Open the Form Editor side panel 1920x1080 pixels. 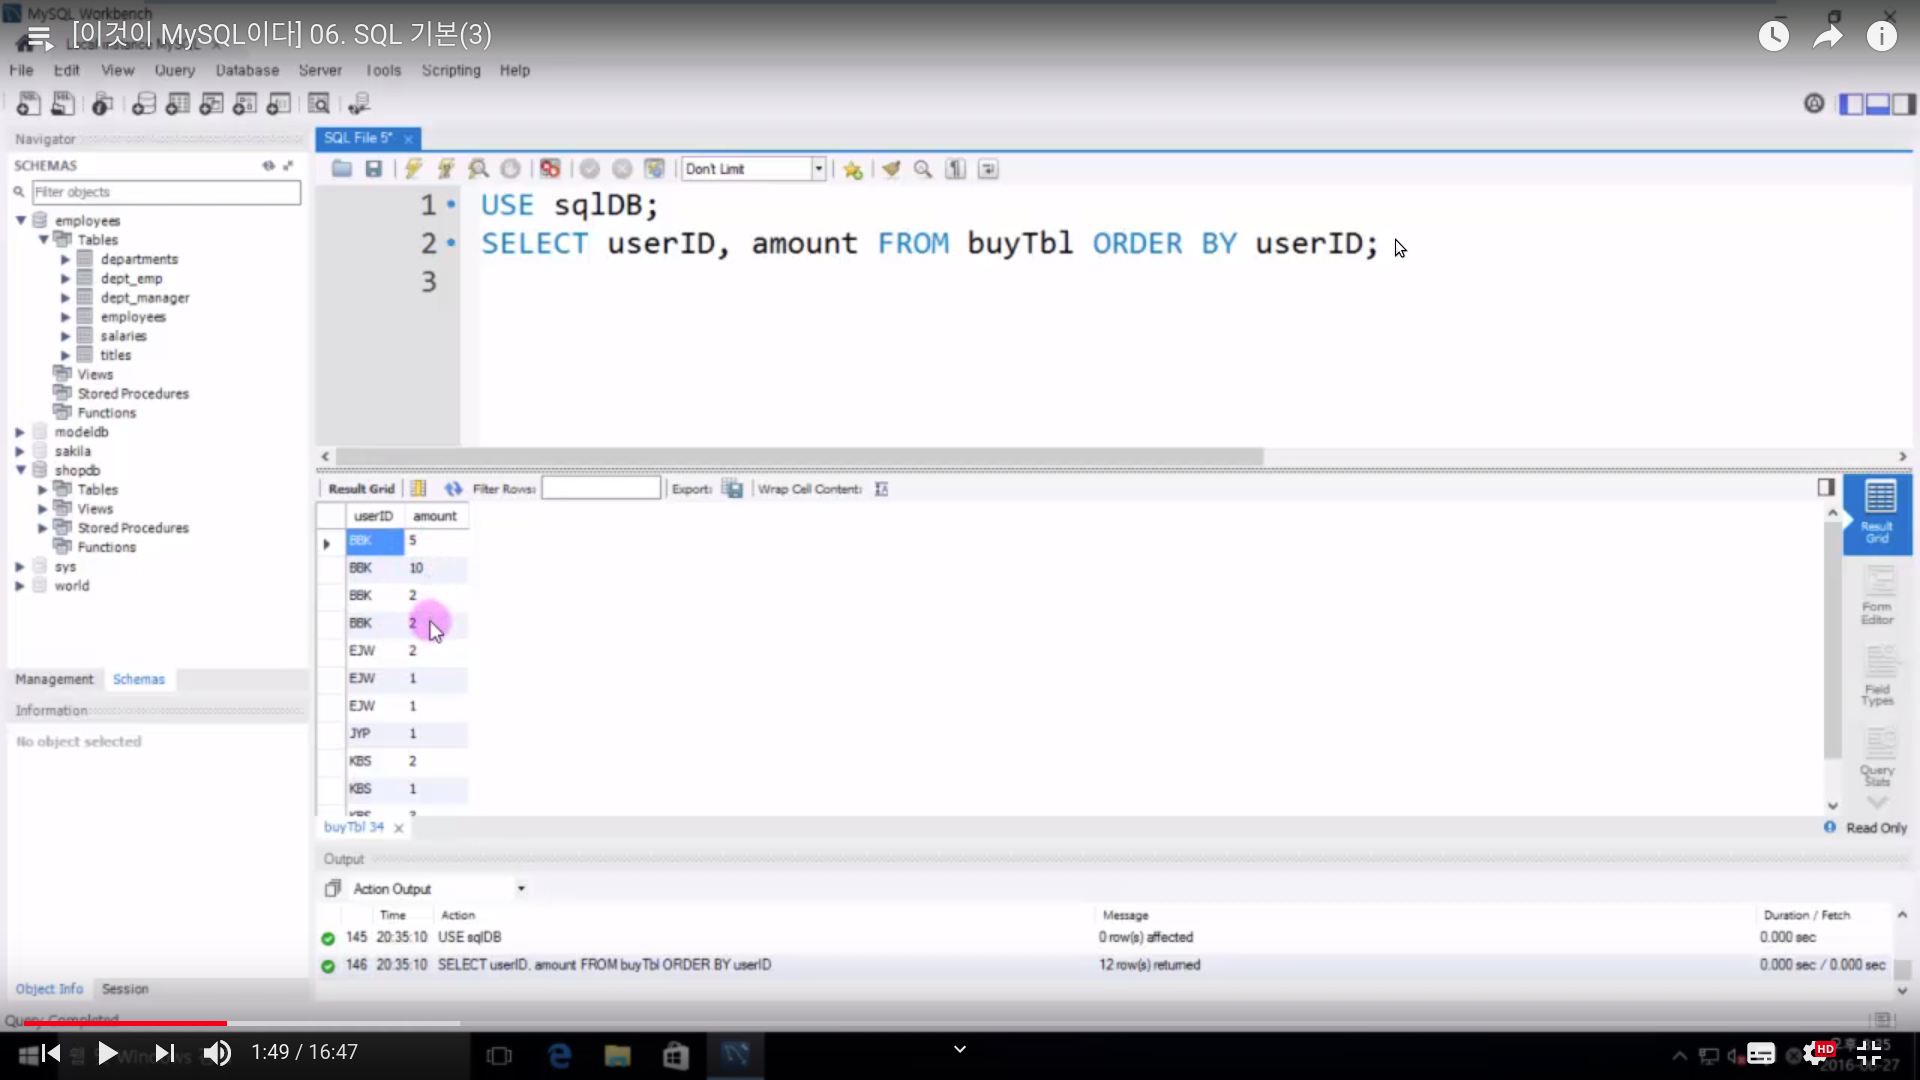click(1877, 596)
